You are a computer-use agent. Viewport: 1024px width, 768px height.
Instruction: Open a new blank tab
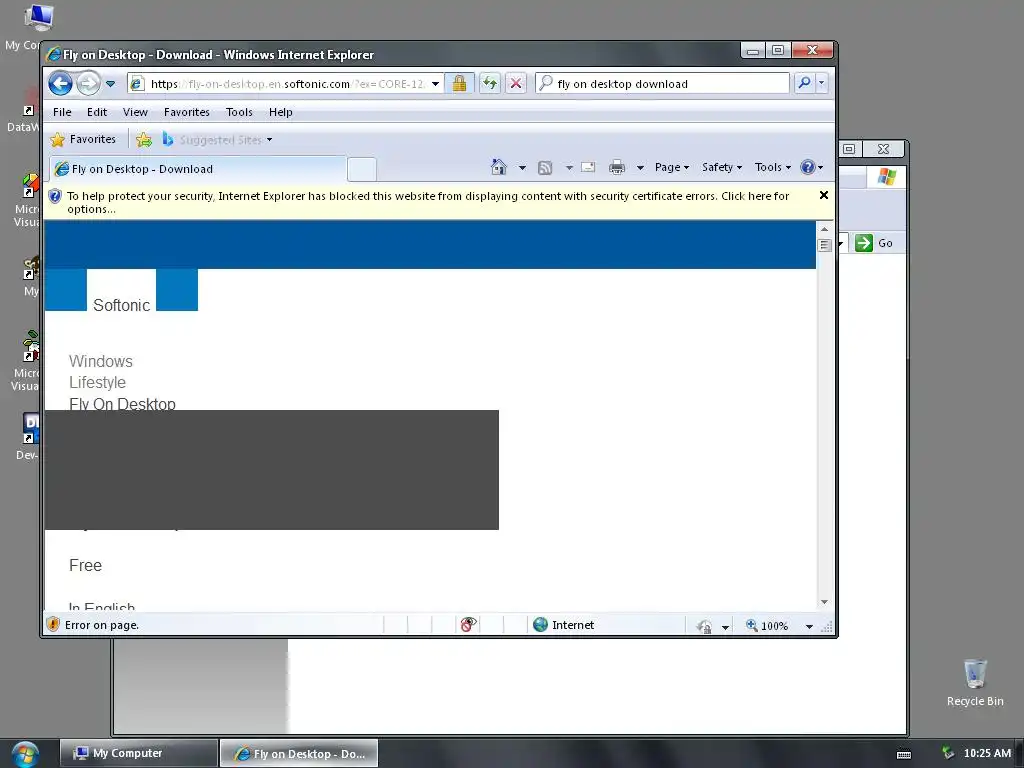pyautogui.click(x=361, y=169)
